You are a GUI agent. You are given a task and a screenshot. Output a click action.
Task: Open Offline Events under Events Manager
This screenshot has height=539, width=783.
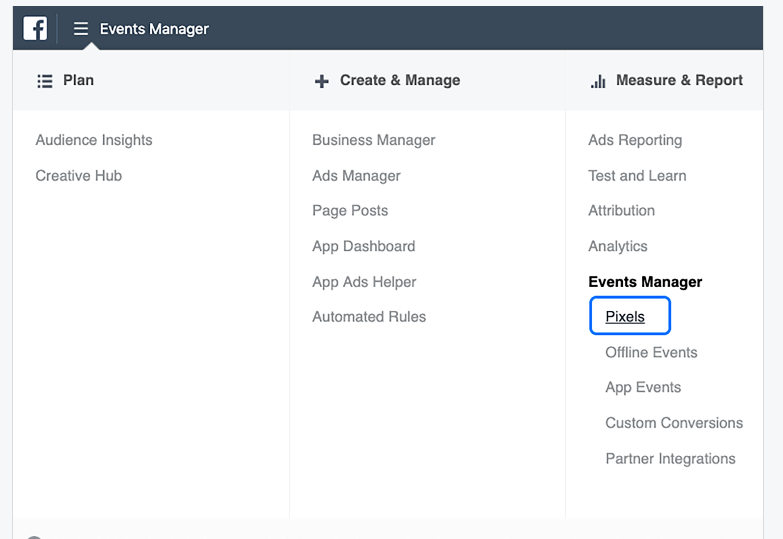click(x=651, y=353)
